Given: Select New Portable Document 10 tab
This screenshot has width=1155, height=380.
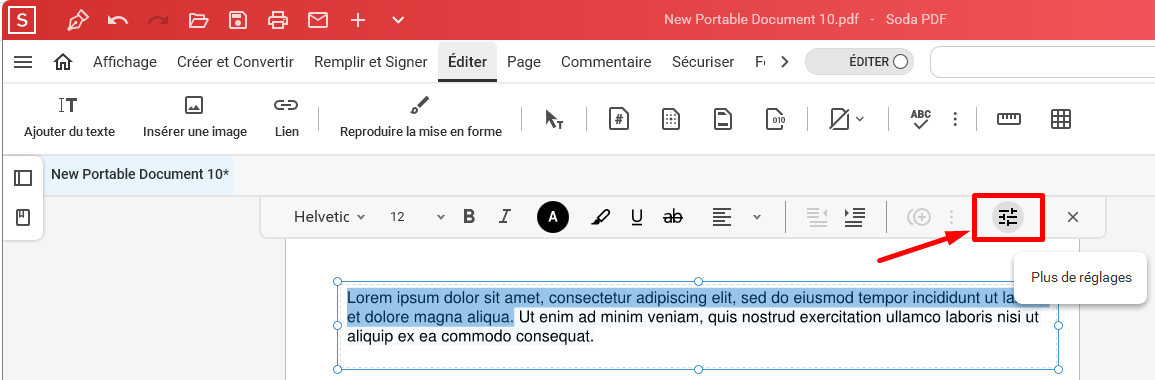Looking at the screenshot, I should pyautogui.click(x=140, y=175).
